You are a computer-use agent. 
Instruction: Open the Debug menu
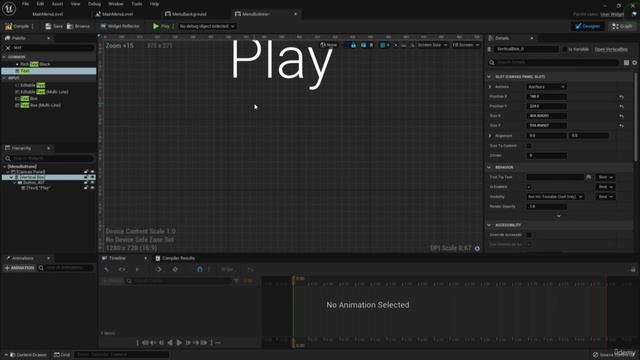pyautogui.click(x=94, y=4)
